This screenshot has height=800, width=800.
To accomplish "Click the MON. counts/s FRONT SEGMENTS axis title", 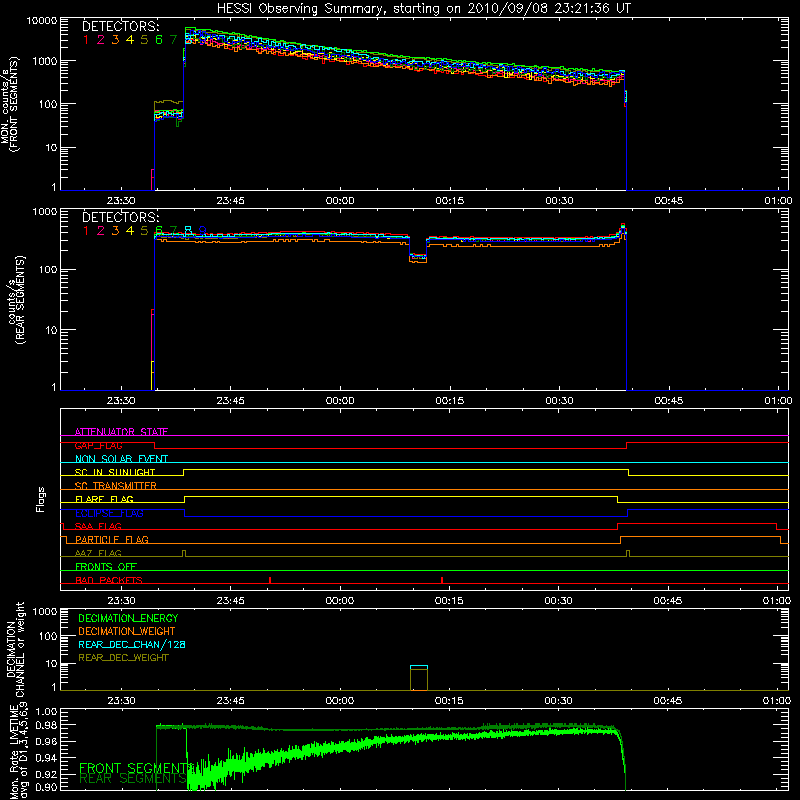I will click(10, 104).
